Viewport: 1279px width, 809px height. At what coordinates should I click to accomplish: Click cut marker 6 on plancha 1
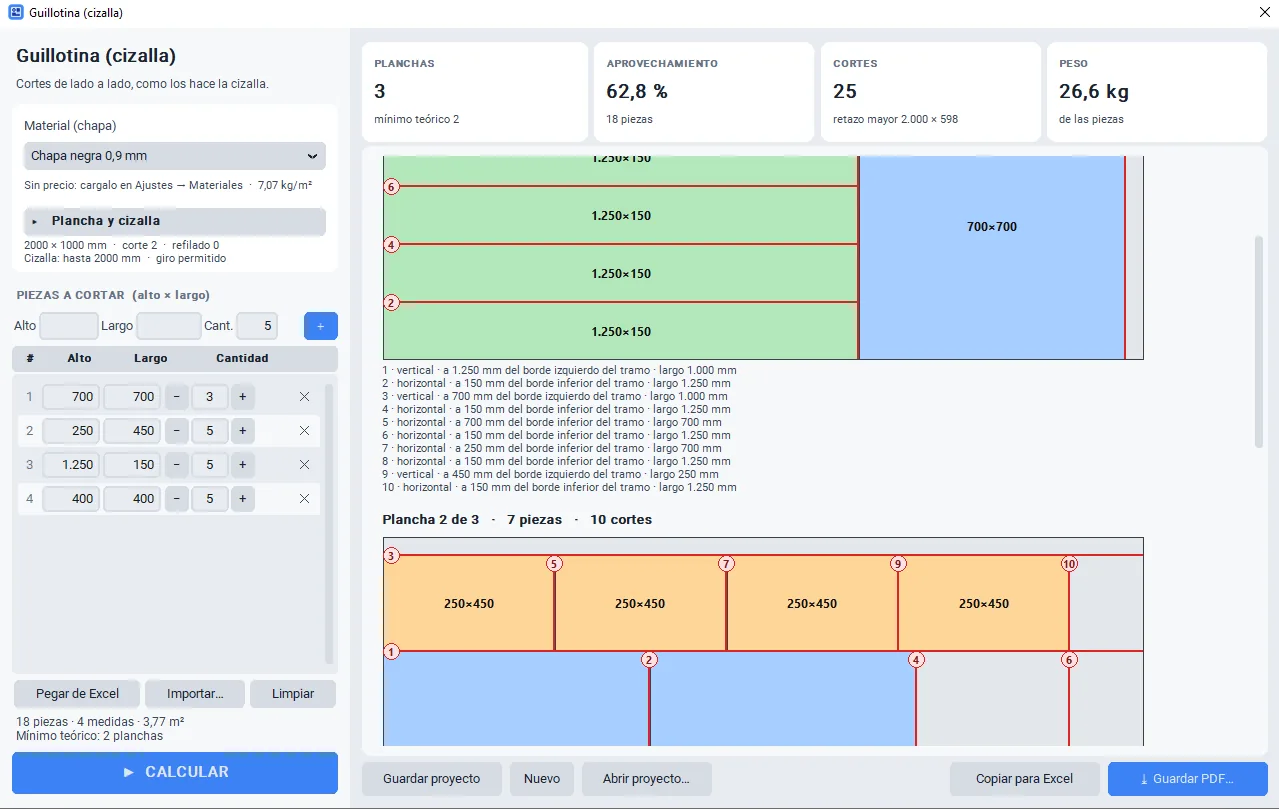[x=391, y=186]
